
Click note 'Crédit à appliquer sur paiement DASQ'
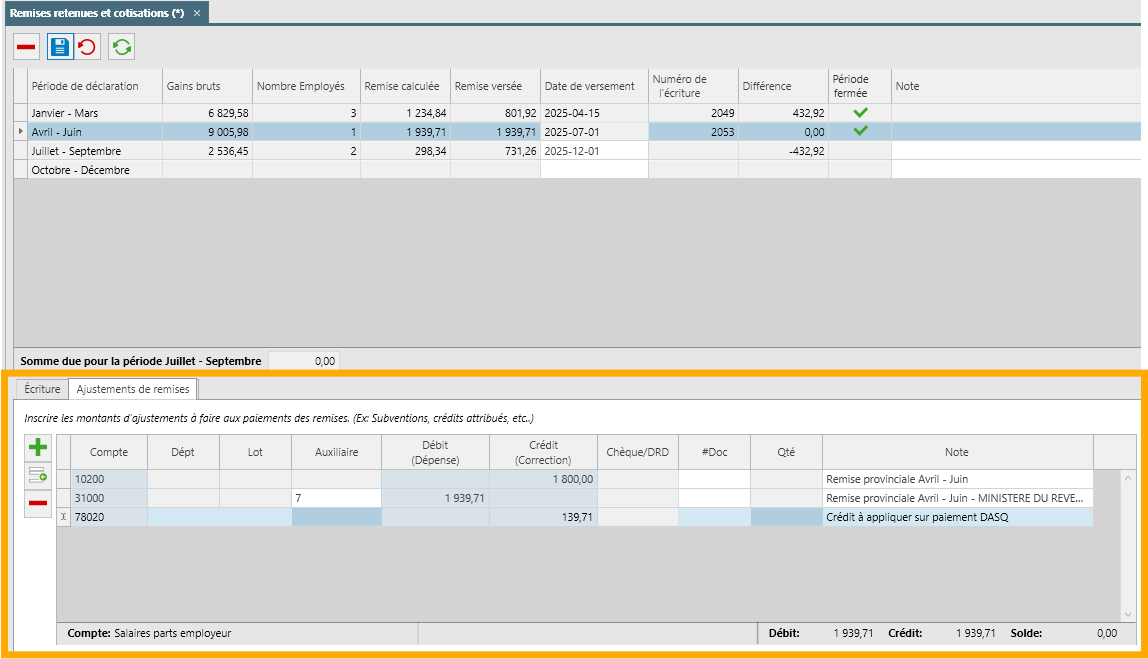click(958, 517)
